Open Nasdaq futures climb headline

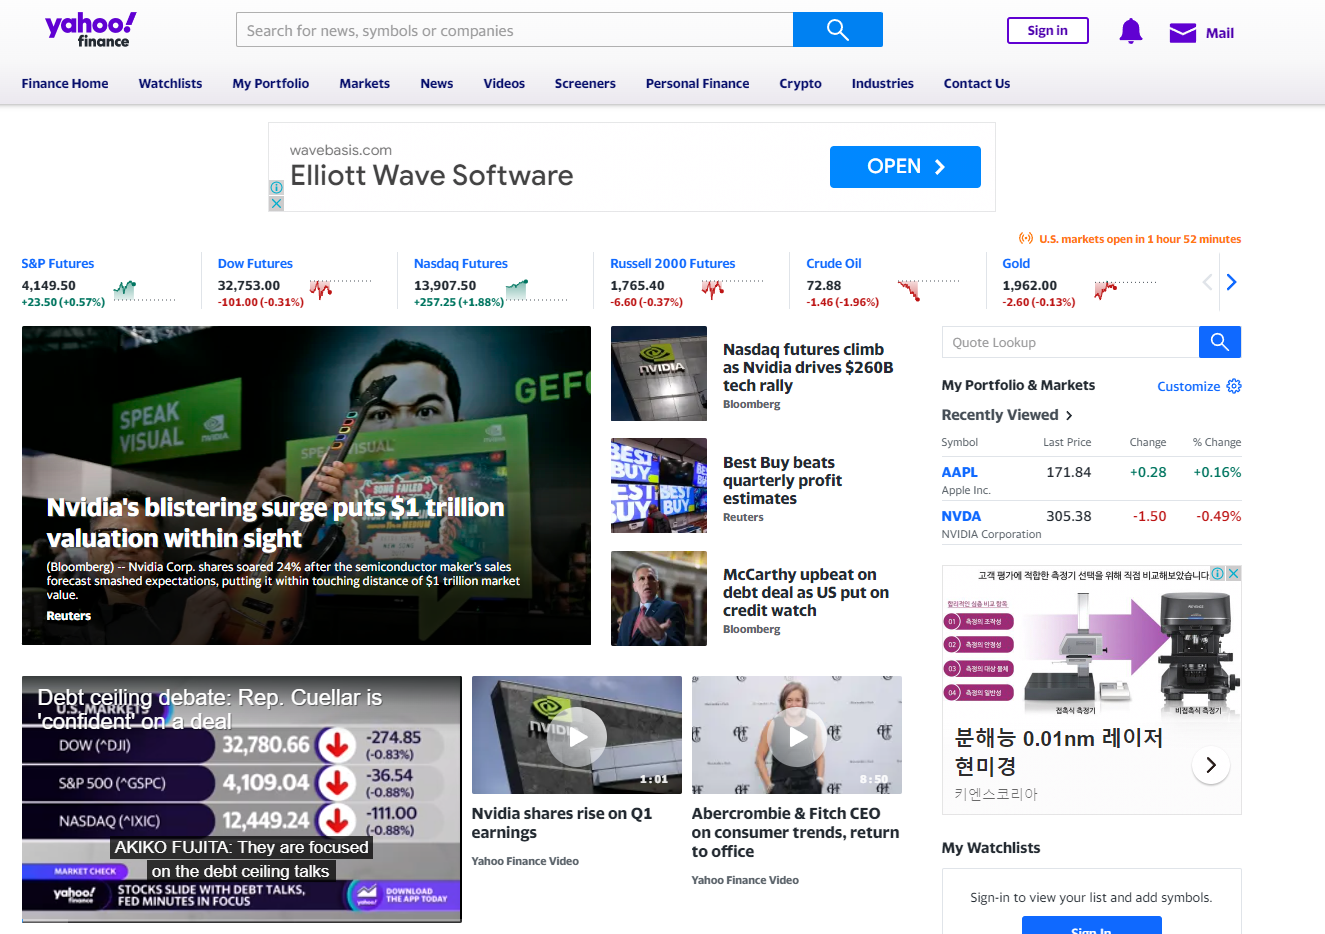coord(808,367)
